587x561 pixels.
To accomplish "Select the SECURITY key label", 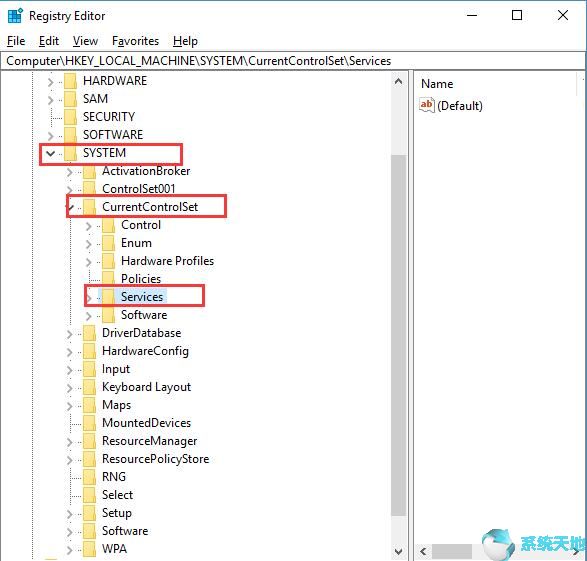I will [x=109, y=117].
